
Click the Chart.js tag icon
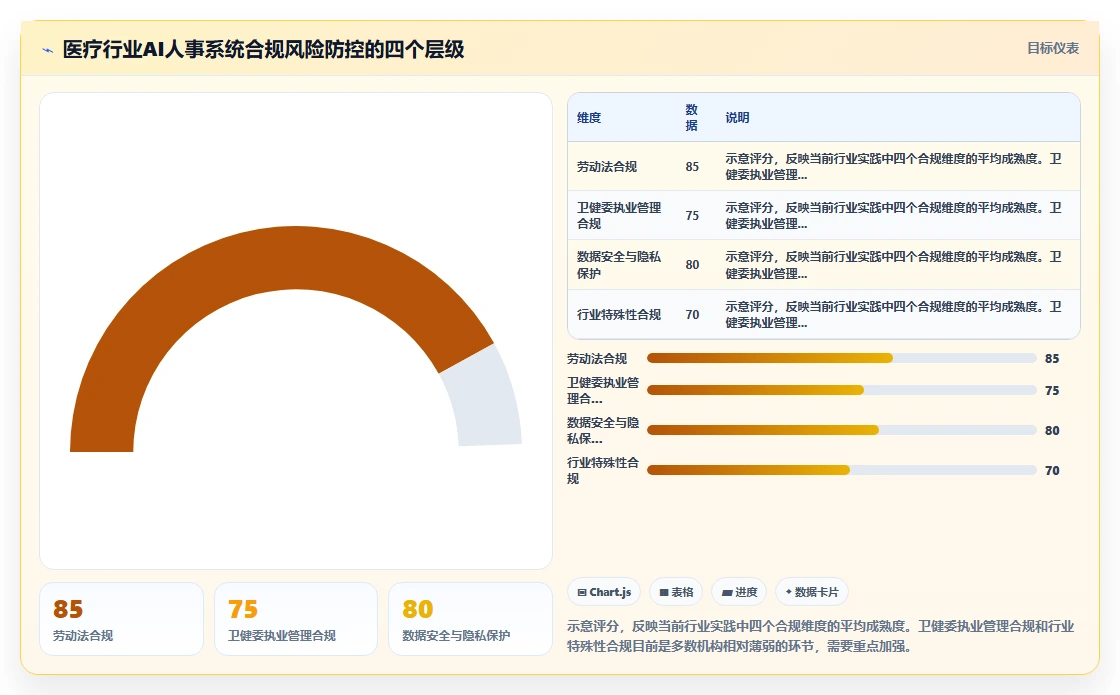pyautogui.click(x=582, y=592)
